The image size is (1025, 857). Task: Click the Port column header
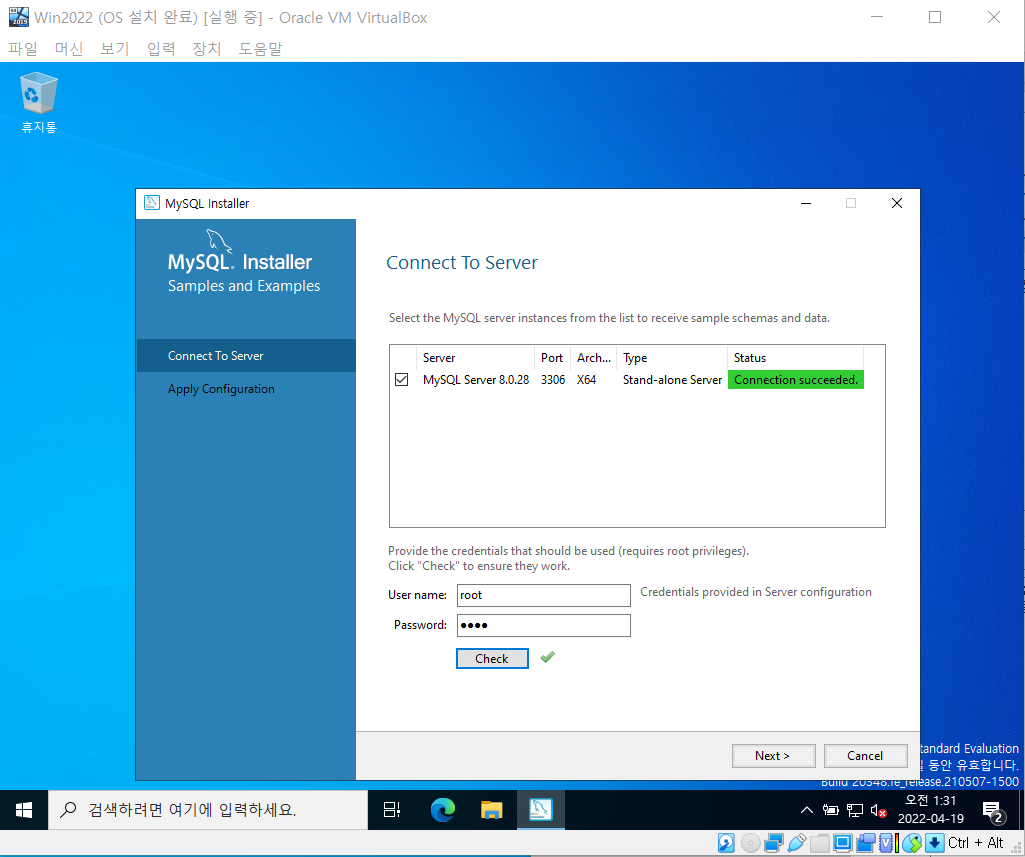coord(552,358)
